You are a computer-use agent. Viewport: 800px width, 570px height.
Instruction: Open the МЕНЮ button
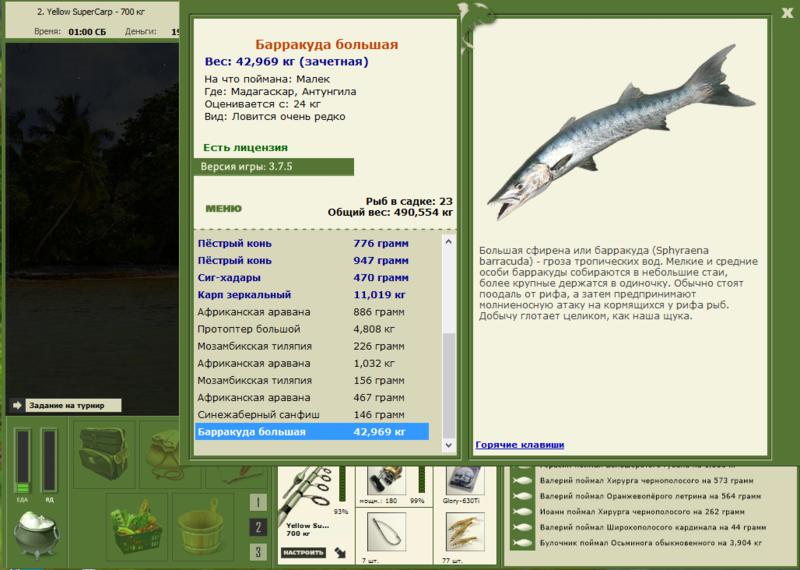click(x=223, y=209)
